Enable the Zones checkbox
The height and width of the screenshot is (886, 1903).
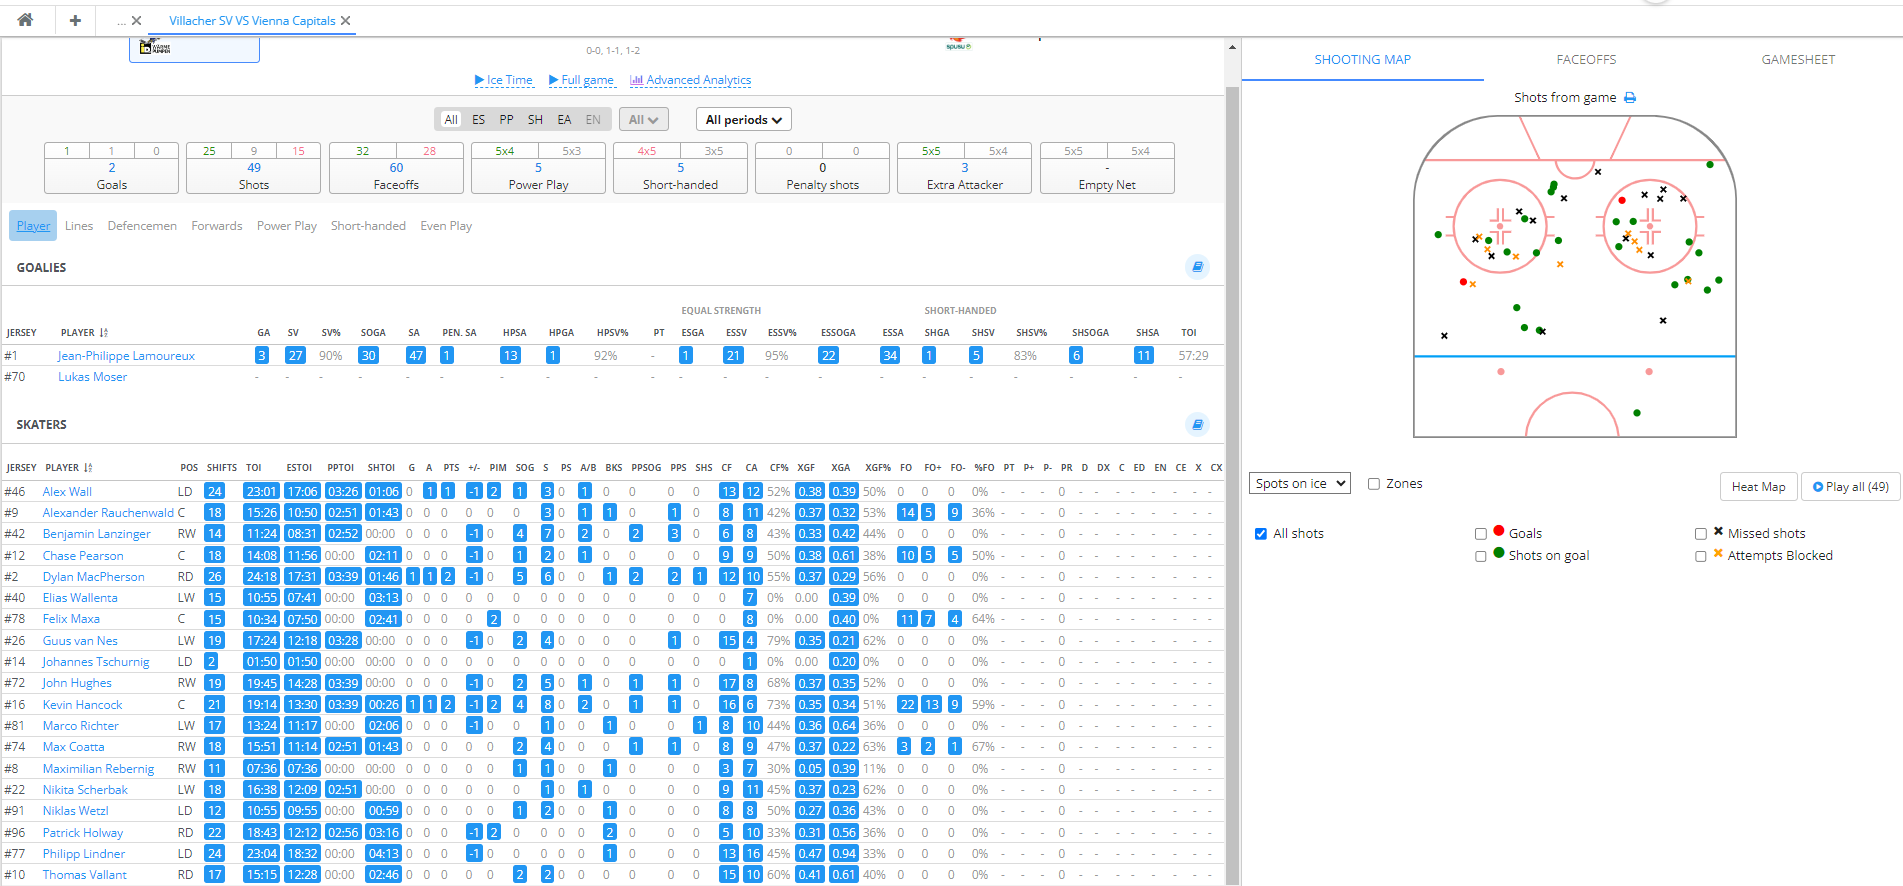pos(1374,484)
